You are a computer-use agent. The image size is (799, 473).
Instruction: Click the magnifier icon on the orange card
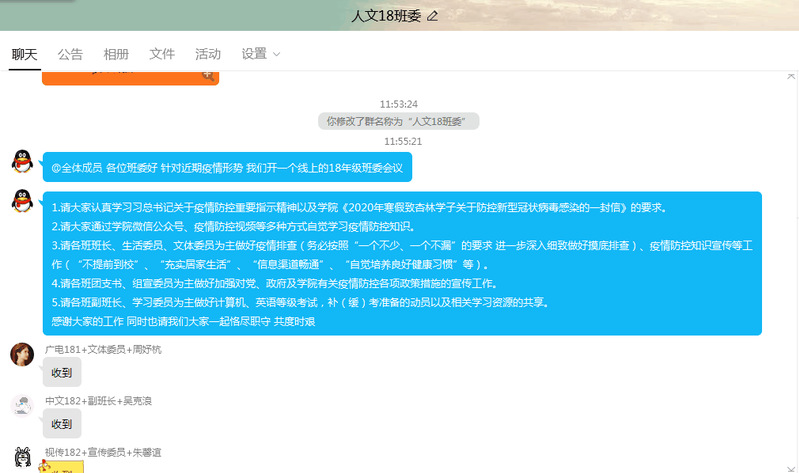(x=207, y=74)
